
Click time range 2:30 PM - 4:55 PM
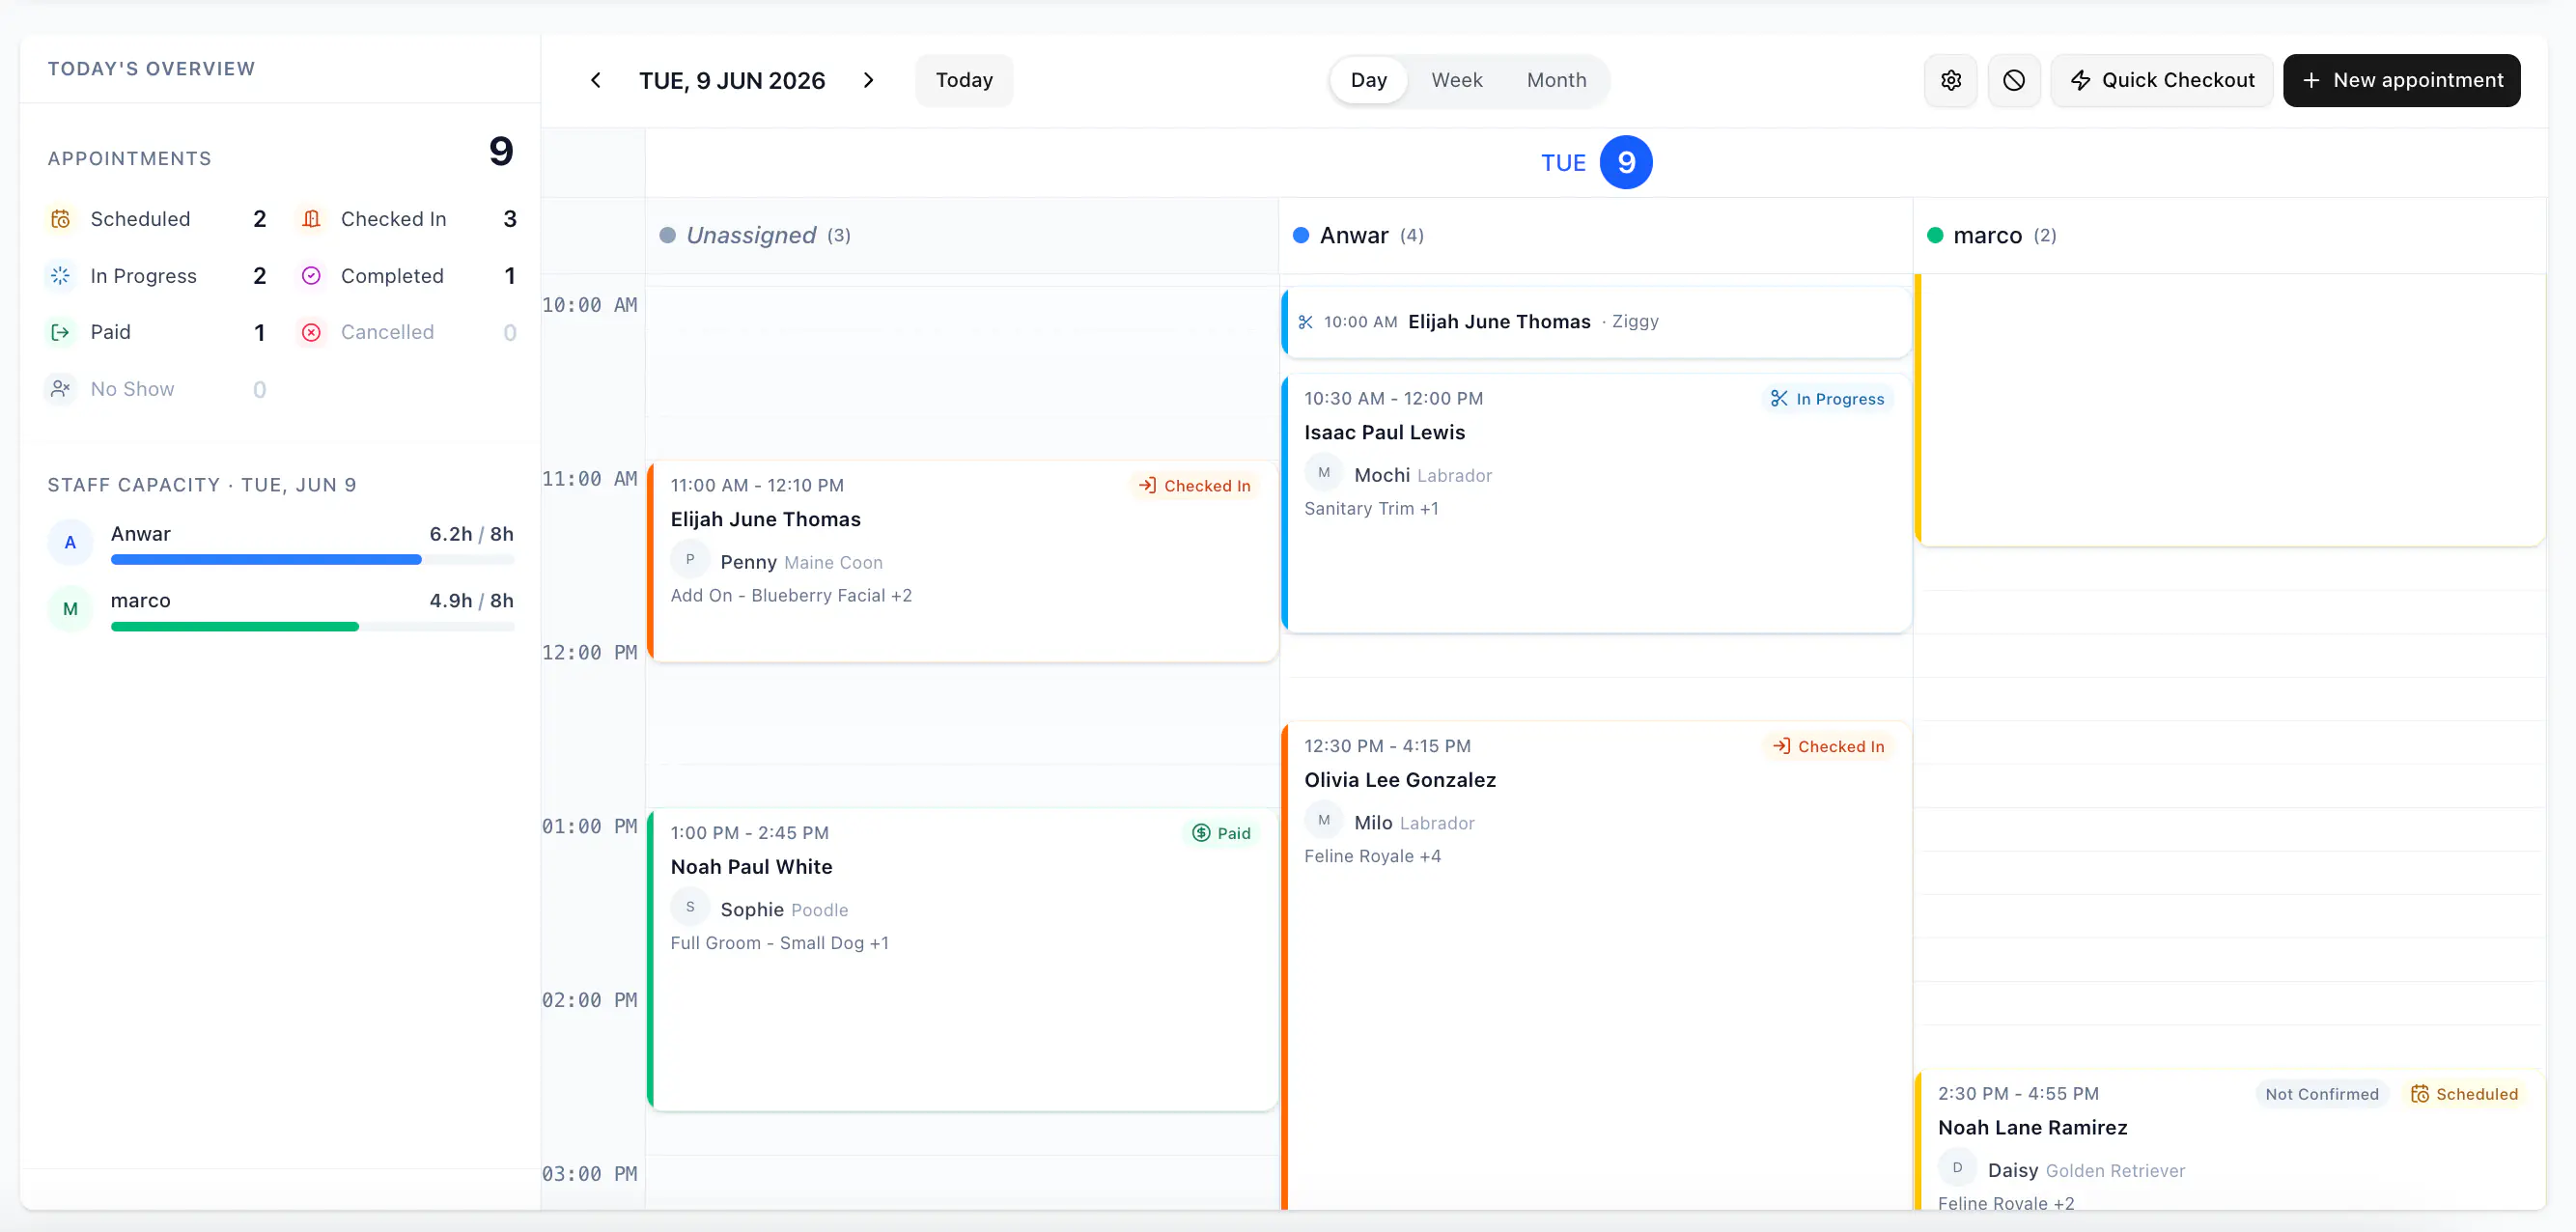click(x=2018, y=1094)
